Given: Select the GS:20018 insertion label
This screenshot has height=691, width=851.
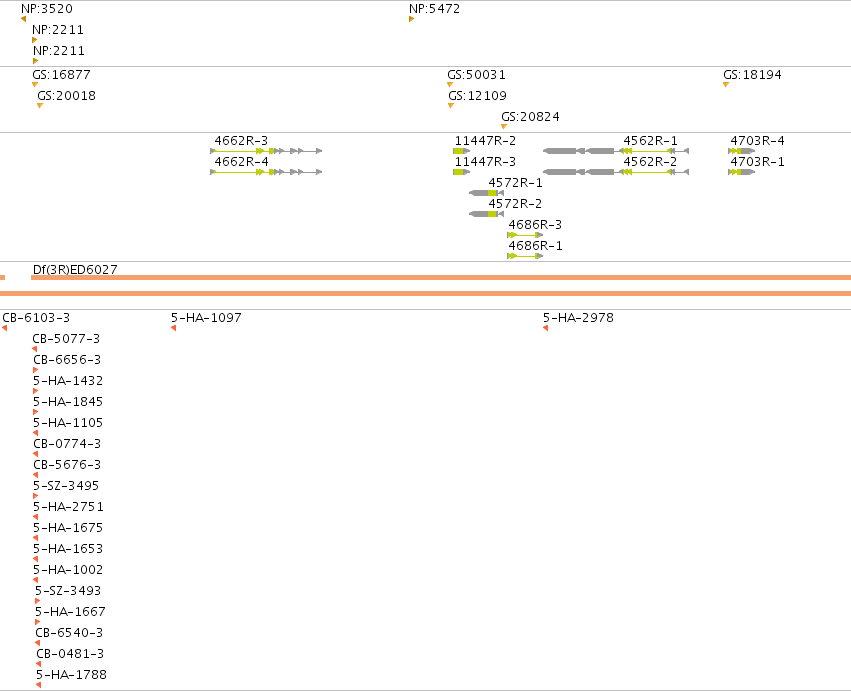Looking at the screenshot, I should [x=67, y=96].
